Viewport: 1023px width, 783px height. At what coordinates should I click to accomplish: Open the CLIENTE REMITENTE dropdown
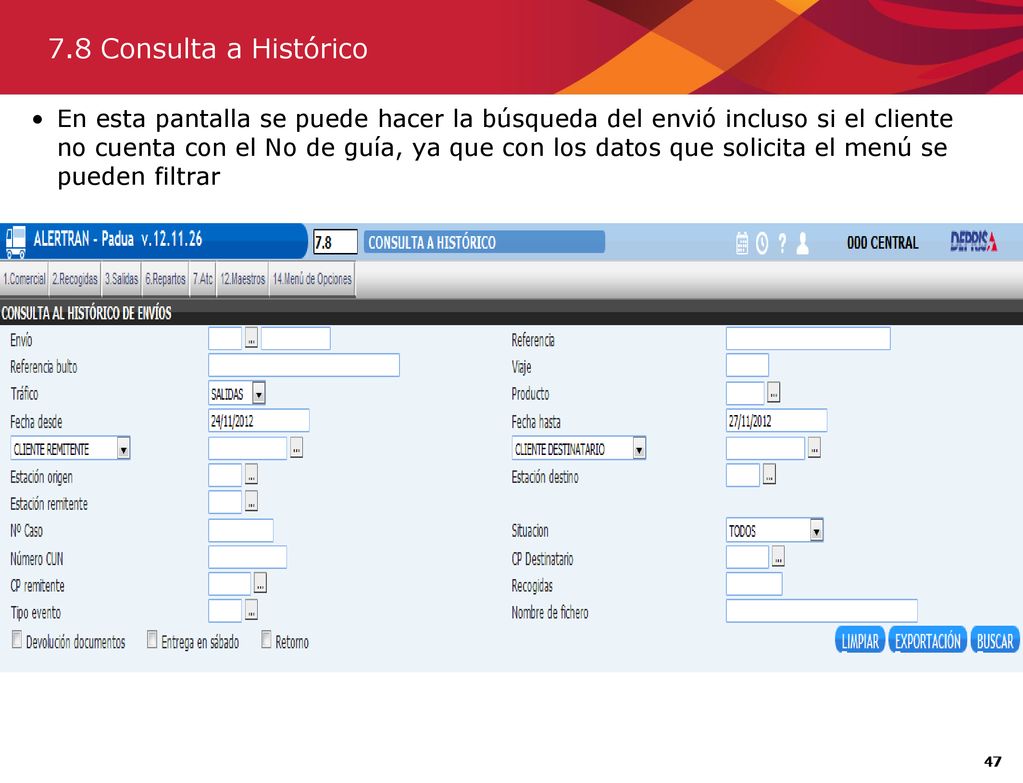(123, 448)
